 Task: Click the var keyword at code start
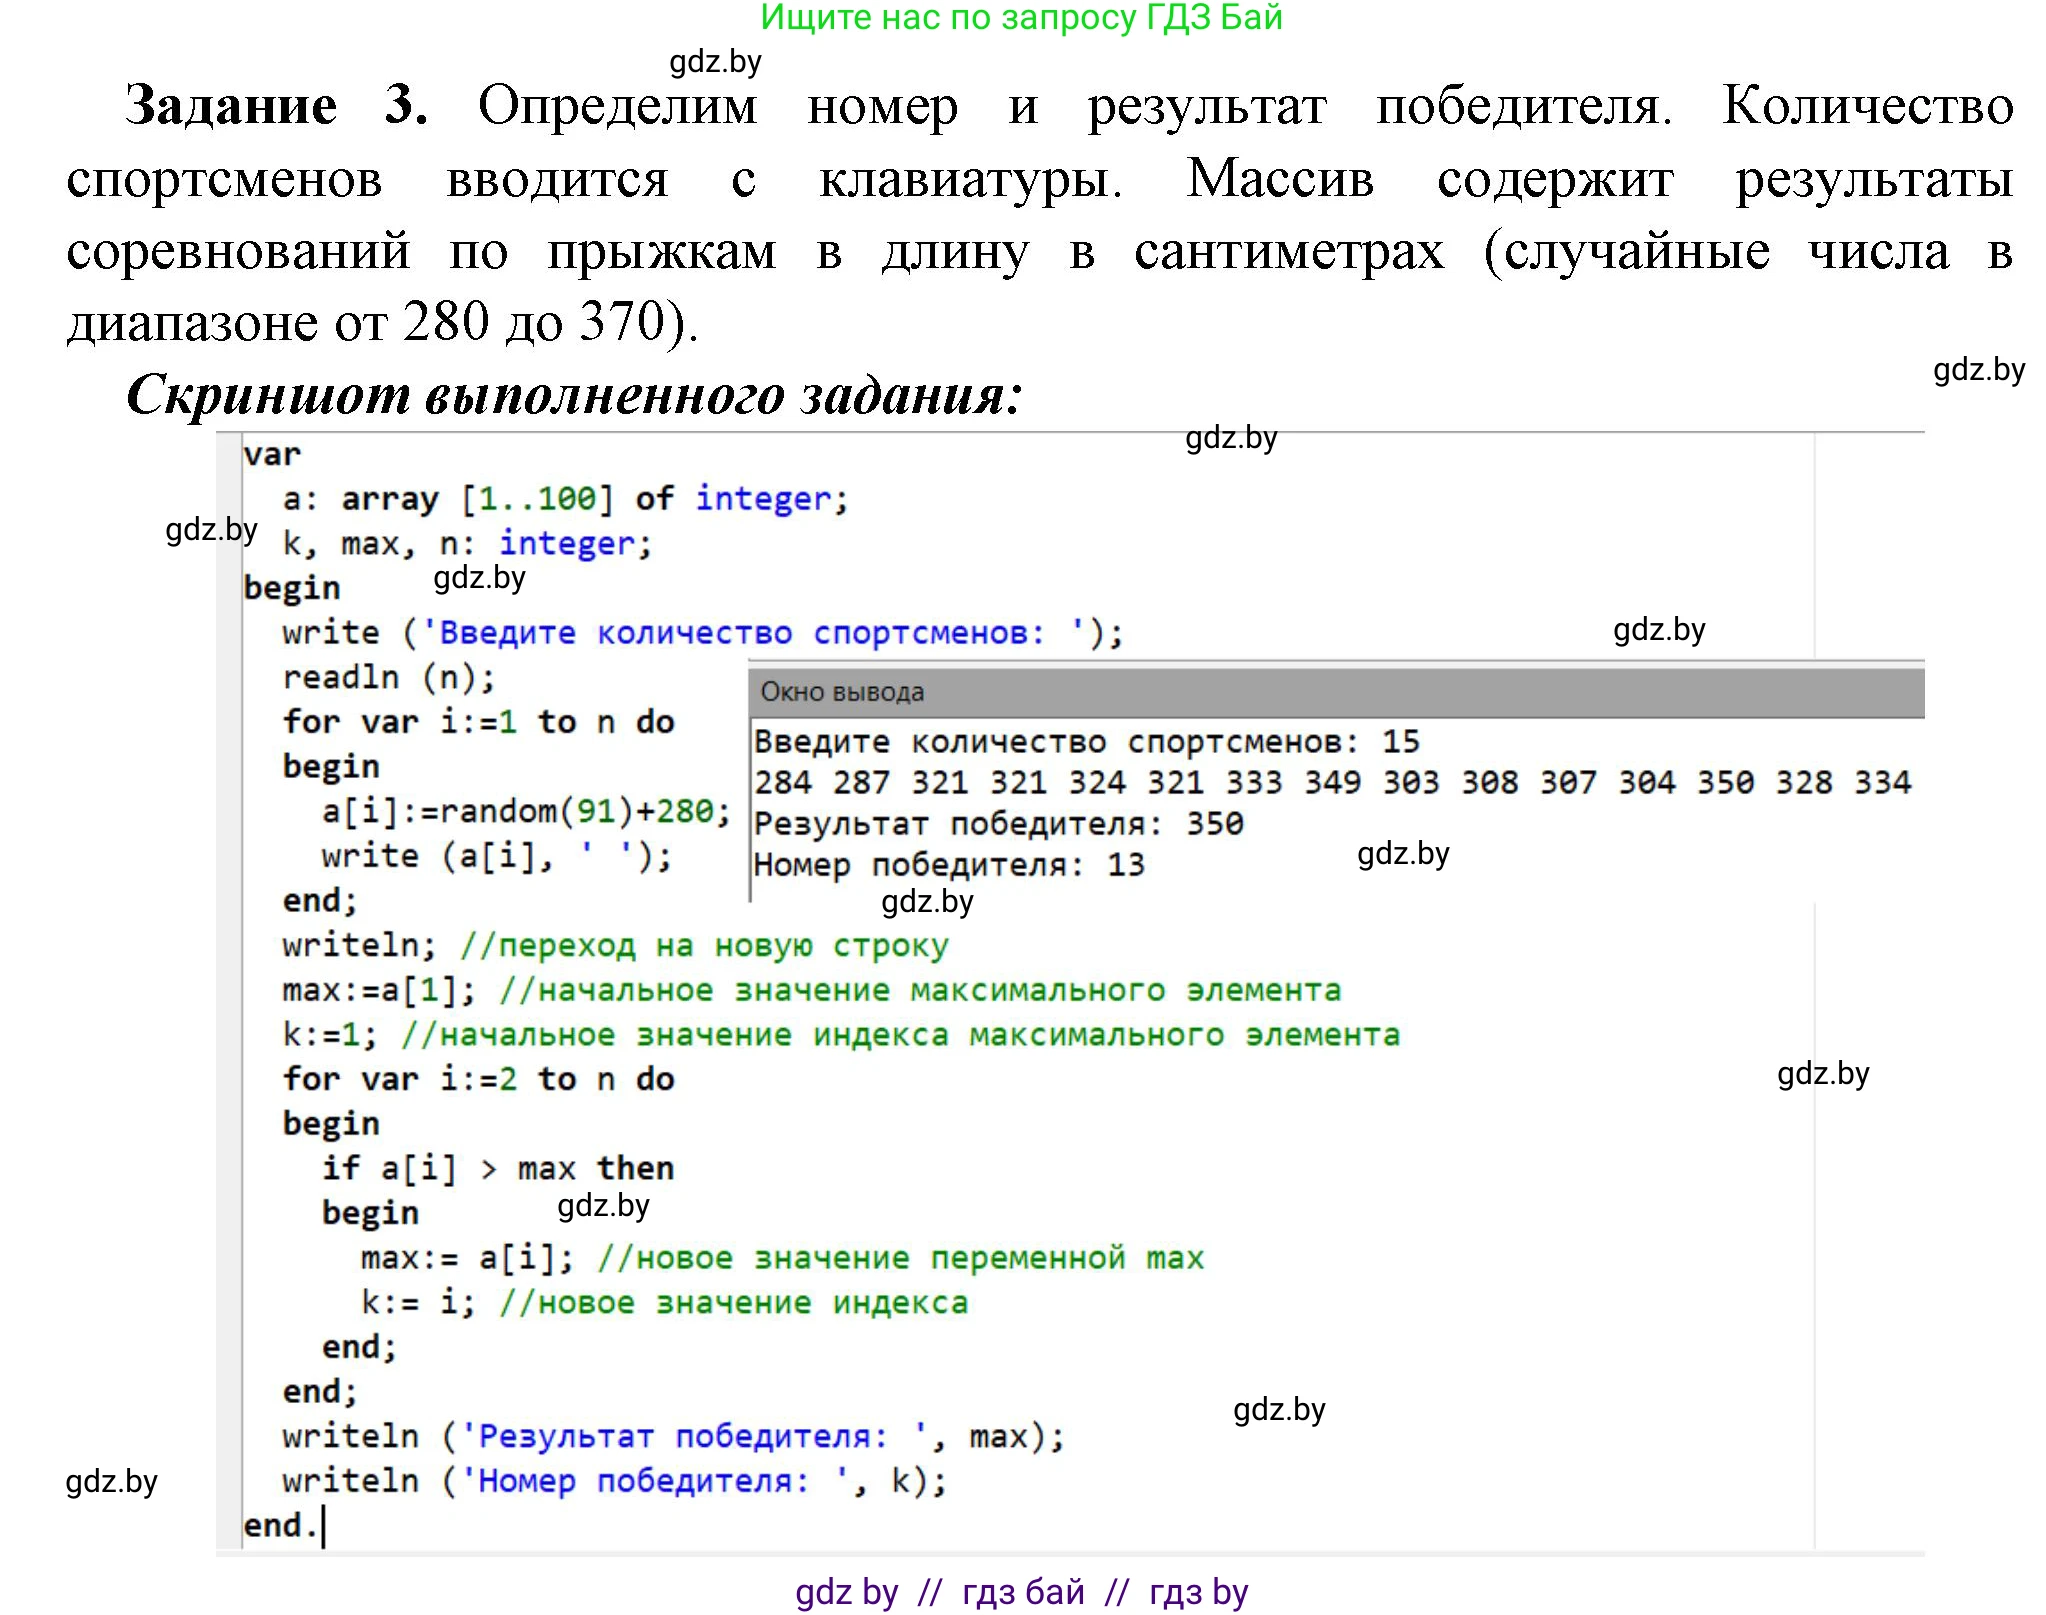click(270, 452)
